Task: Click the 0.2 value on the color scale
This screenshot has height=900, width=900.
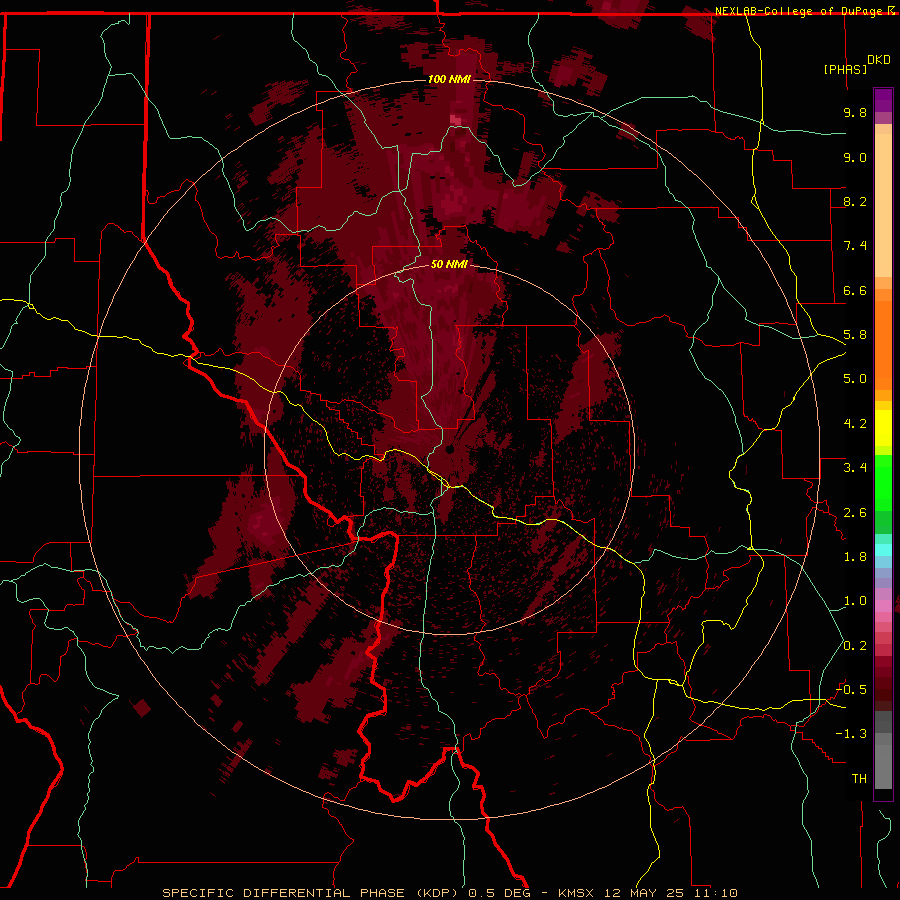Action: pos(855,646)
